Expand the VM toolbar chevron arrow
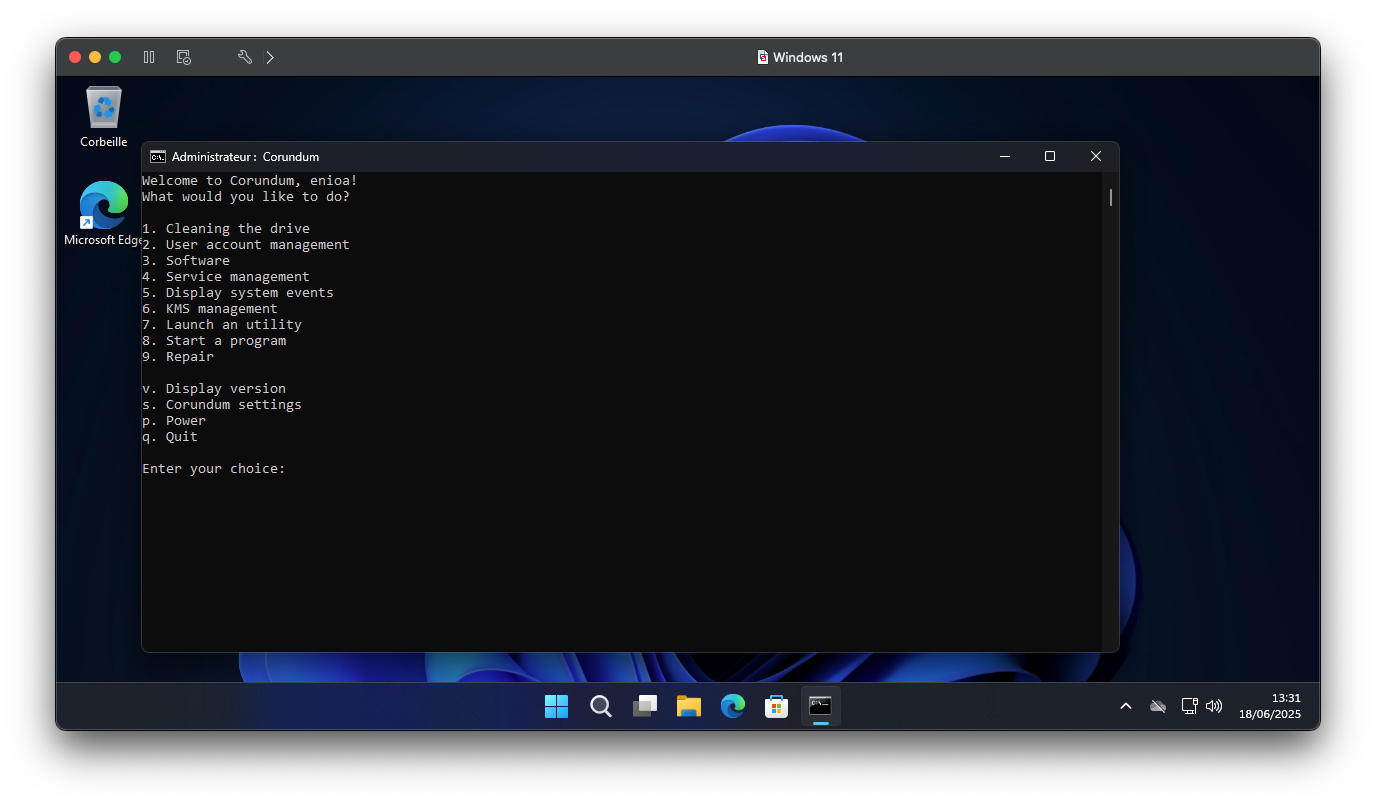The height and width of the screenshot is (804, 1376). [270, 57]
